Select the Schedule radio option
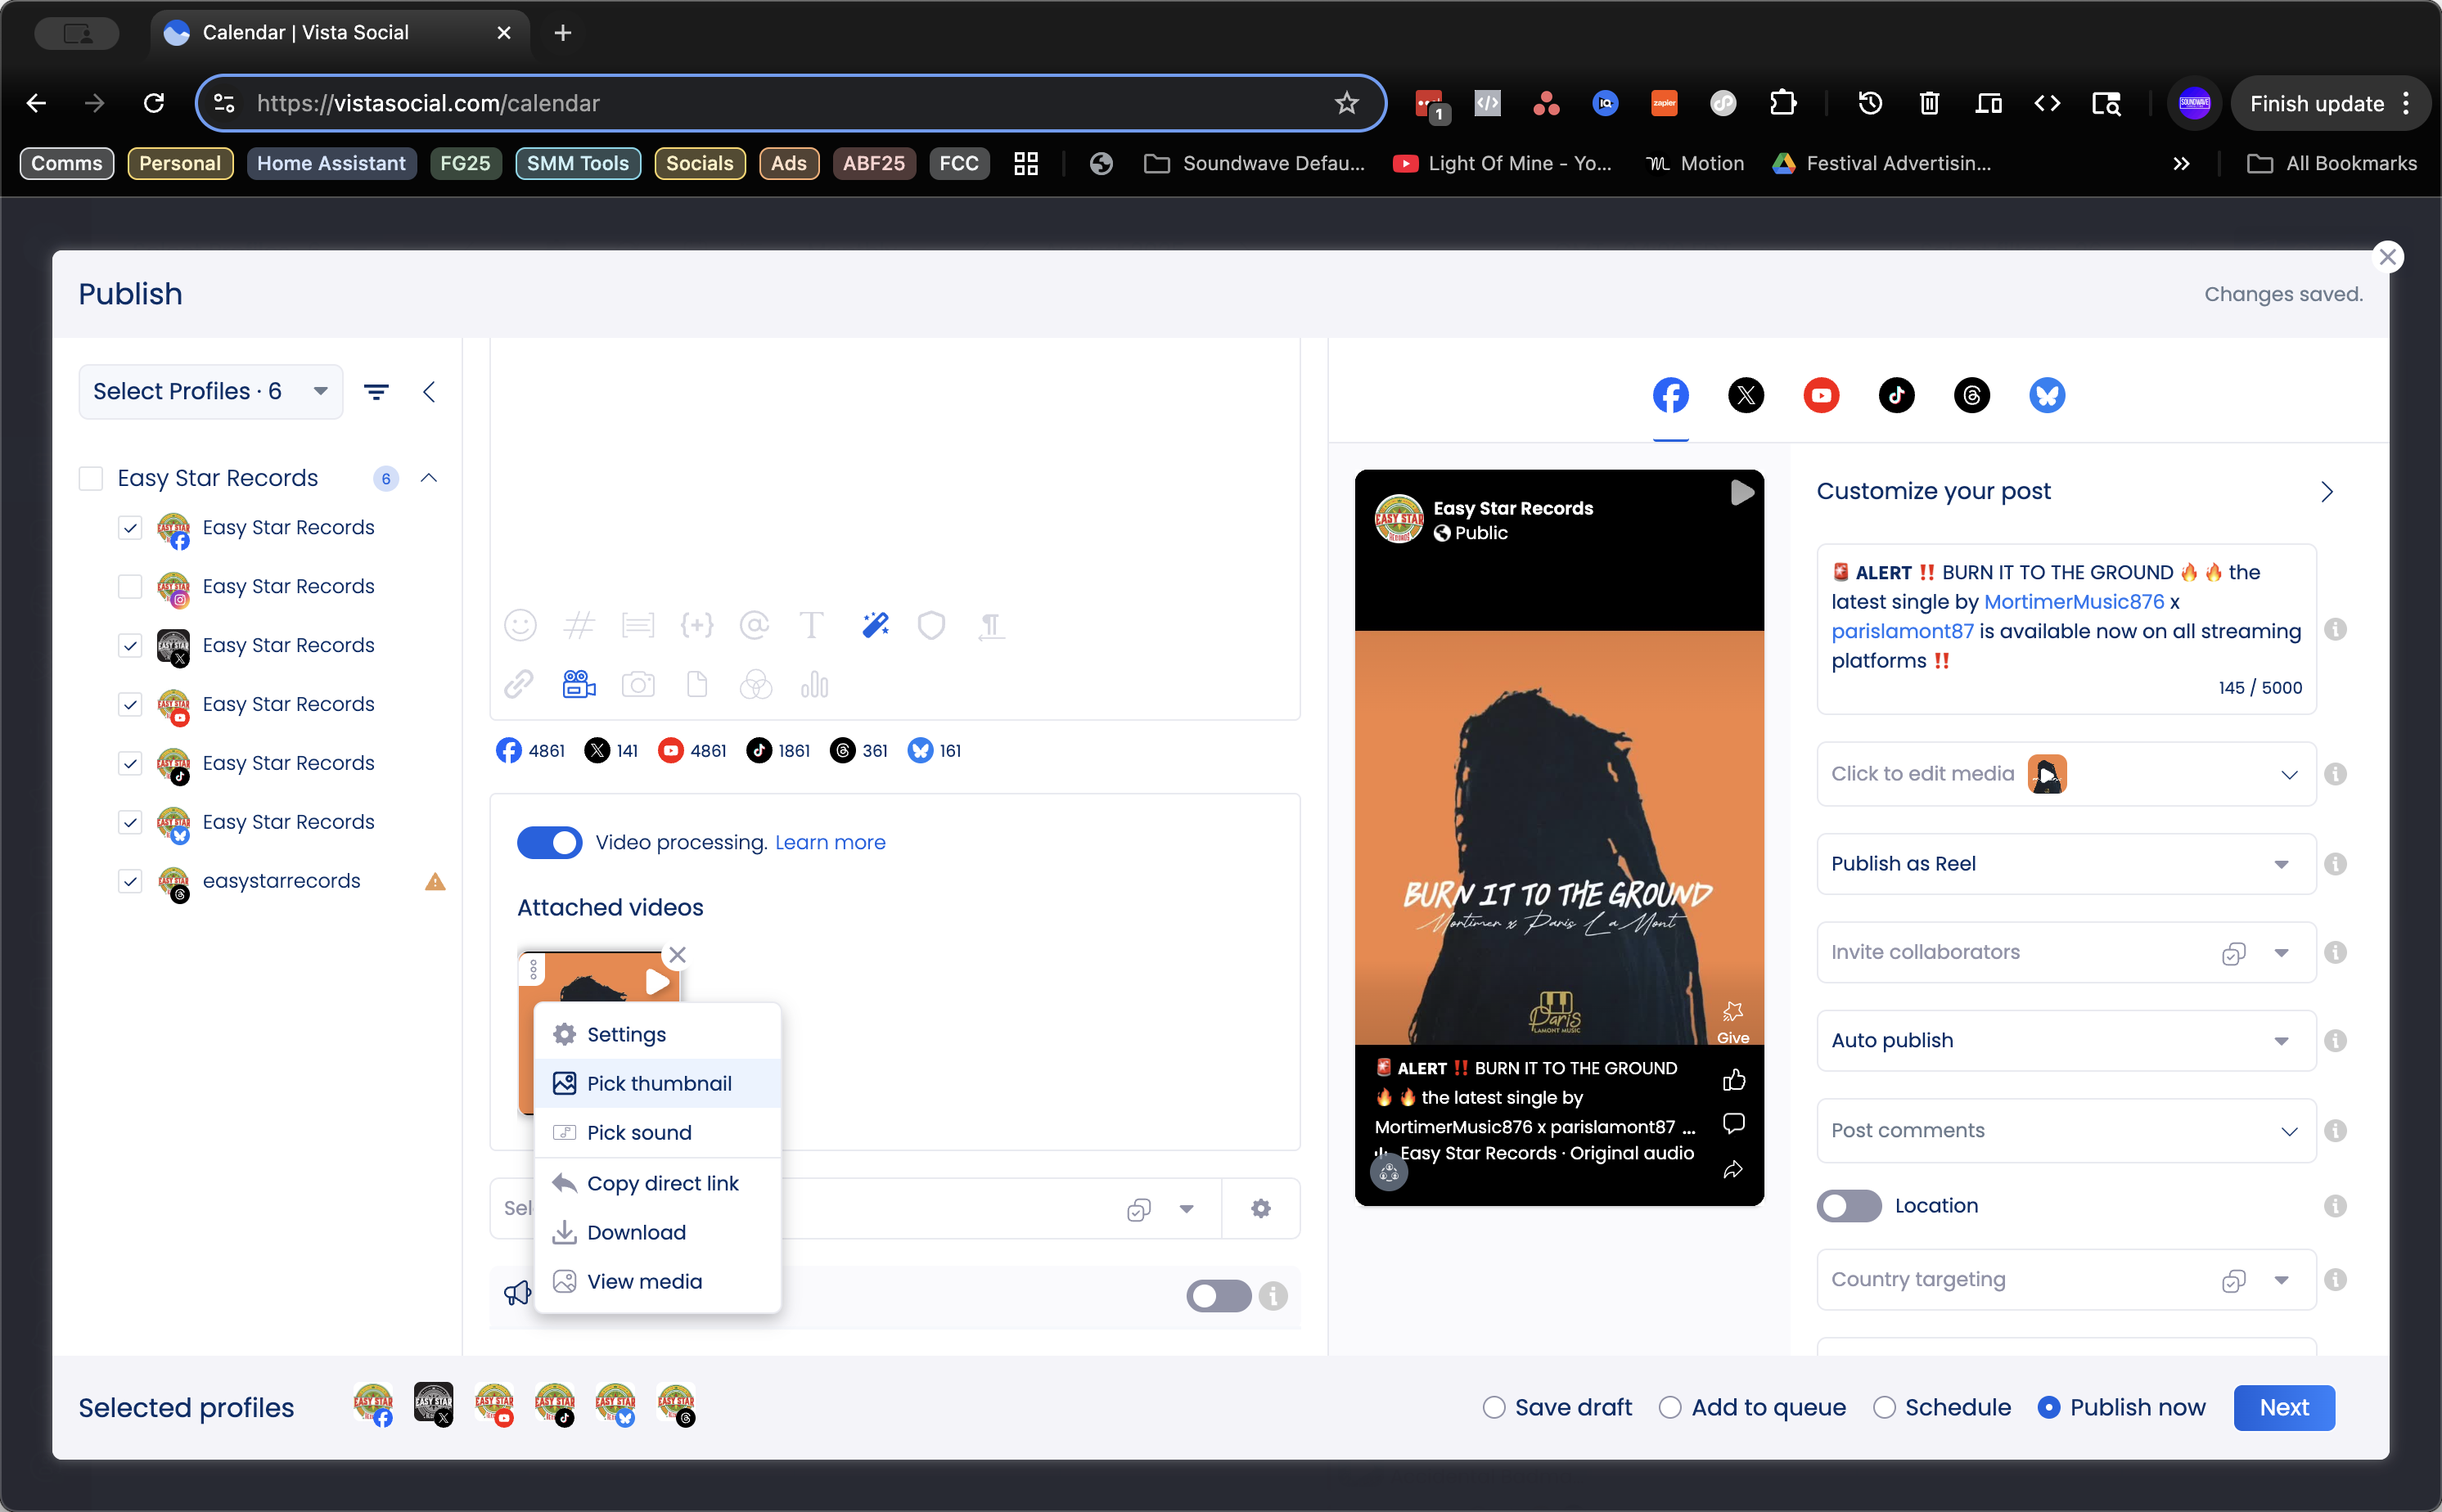Viewport: 2442px width, 1512px height. (1884, 1407)
